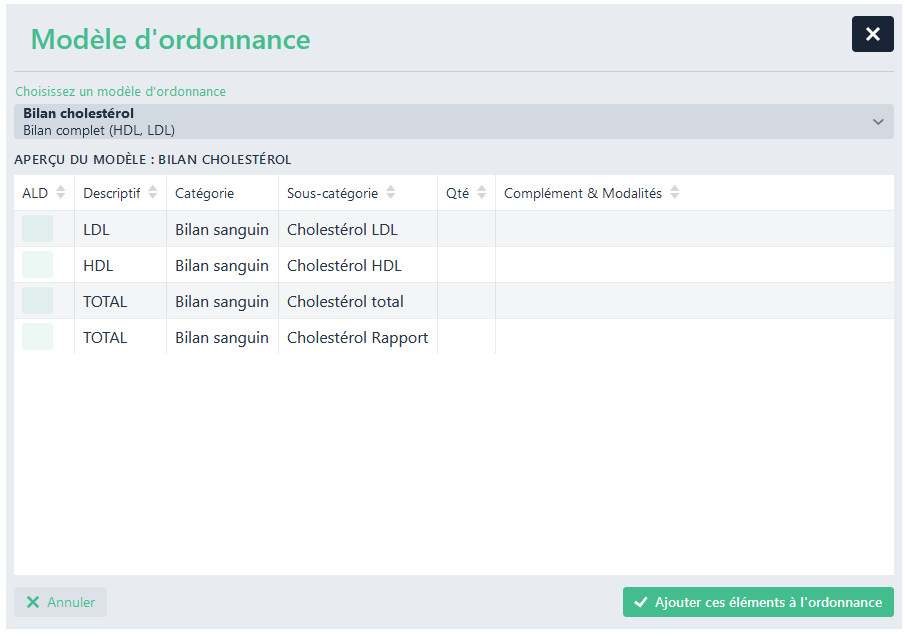Click the Qté cell in LDL row
This screenshot has height=637, width=905.
click(x=466, y=229)
